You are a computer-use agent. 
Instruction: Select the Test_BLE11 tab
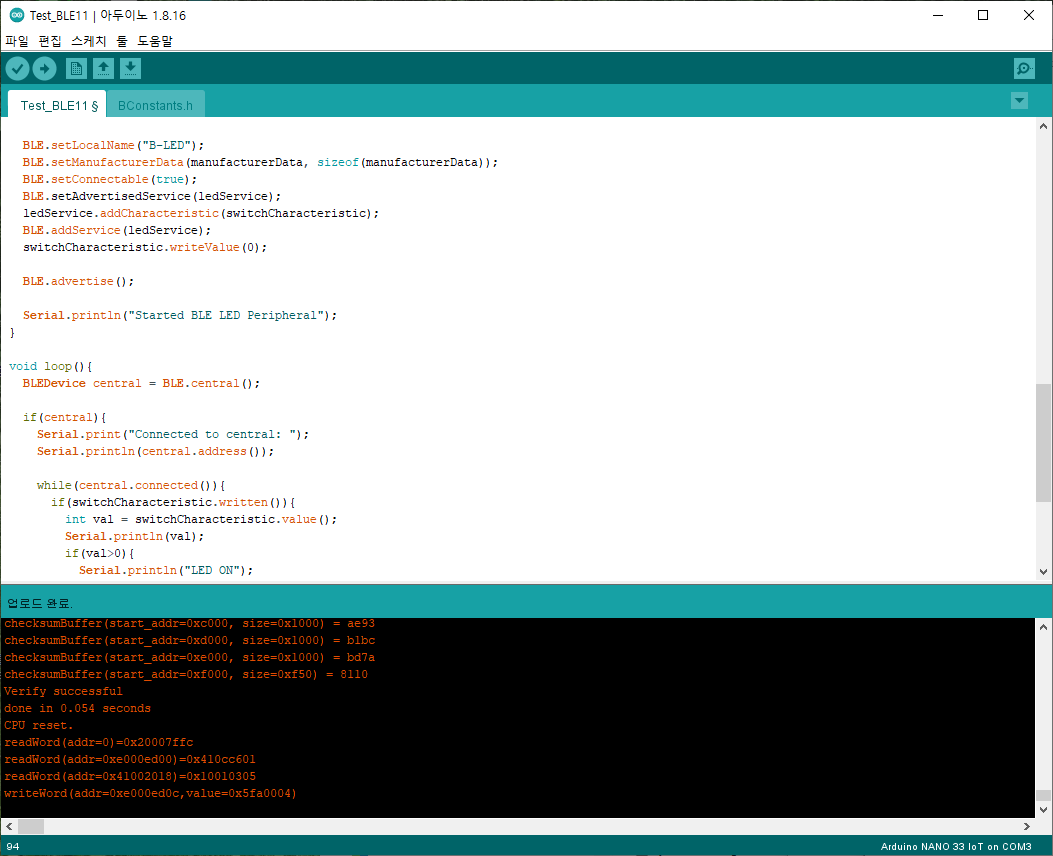pyautogui.click(x=58, y=105)
